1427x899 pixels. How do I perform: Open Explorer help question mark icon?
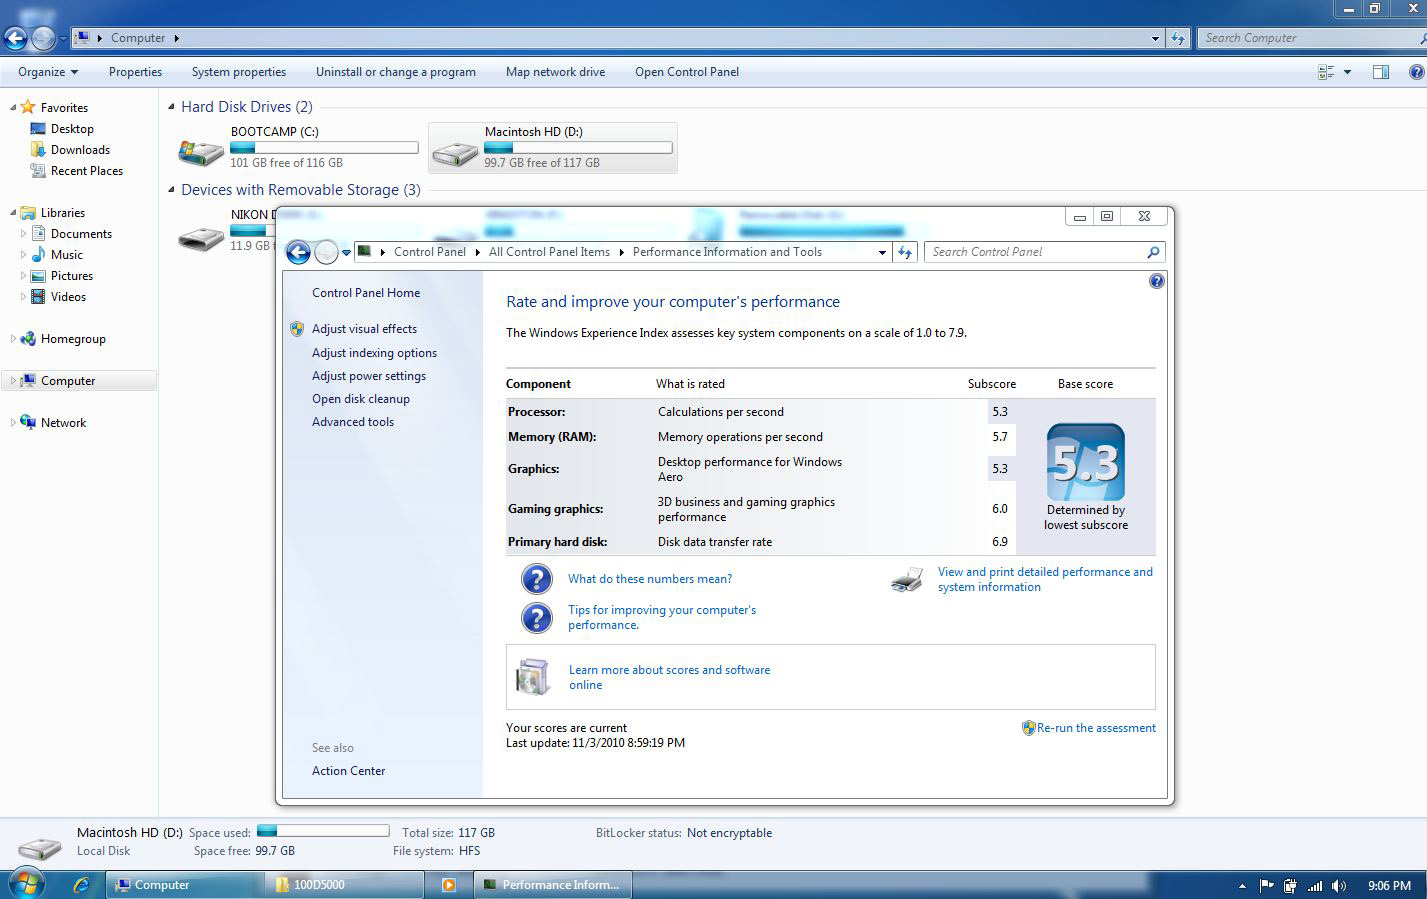point(1416,72)
